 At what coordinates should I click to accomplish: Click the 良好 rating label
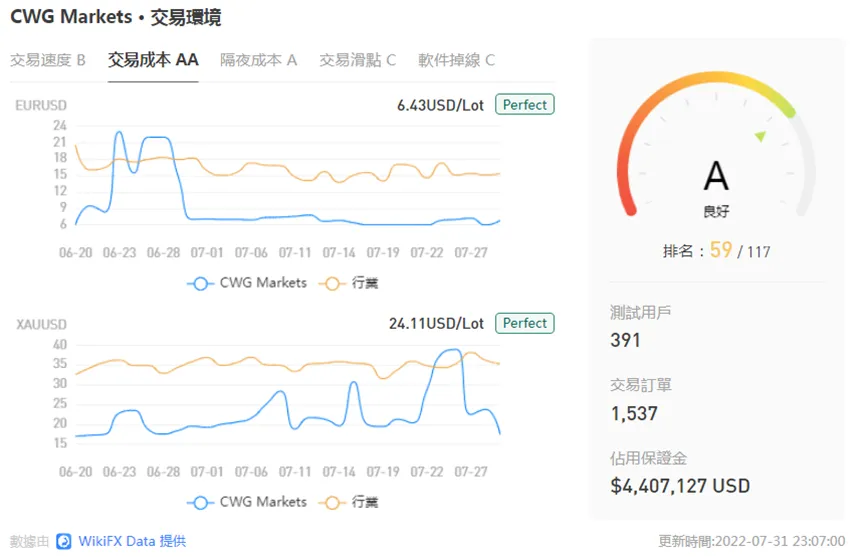pos(716,211)
